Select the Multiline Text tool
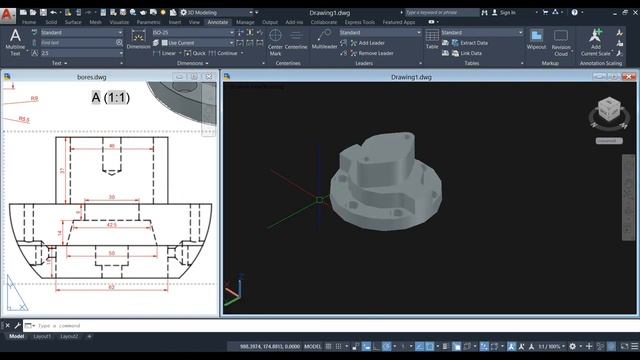This screenshot has width=640, height=360. (15, 42)
